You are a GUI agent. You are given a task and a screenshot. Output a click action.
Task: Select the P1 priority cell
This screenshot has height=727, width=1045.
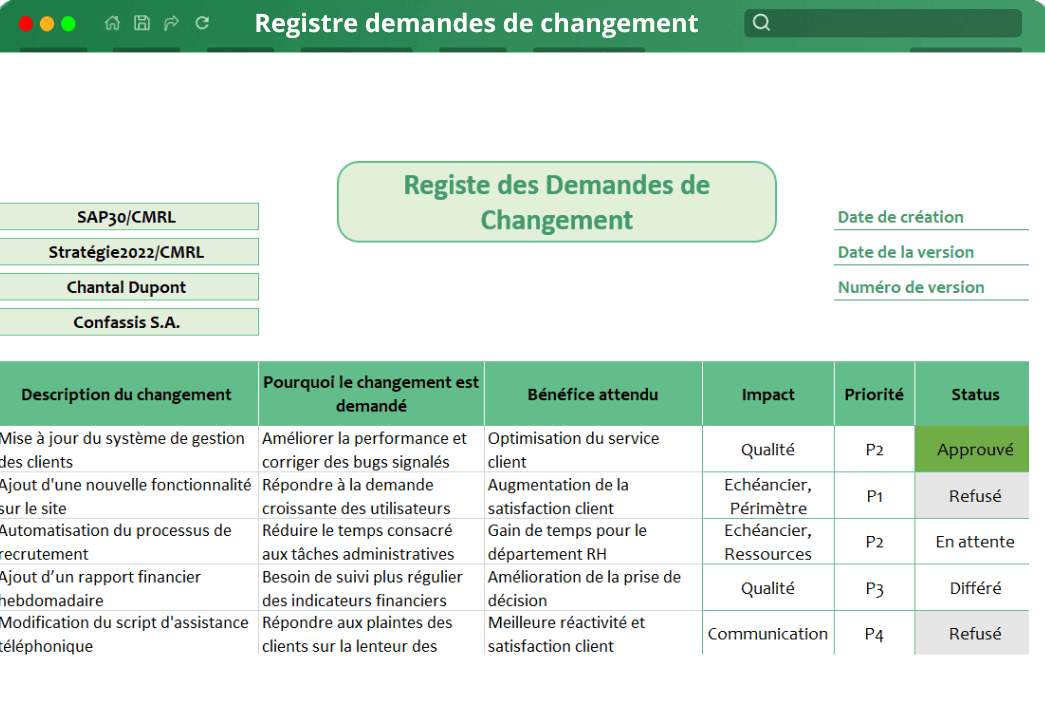[x=874, y=495]
